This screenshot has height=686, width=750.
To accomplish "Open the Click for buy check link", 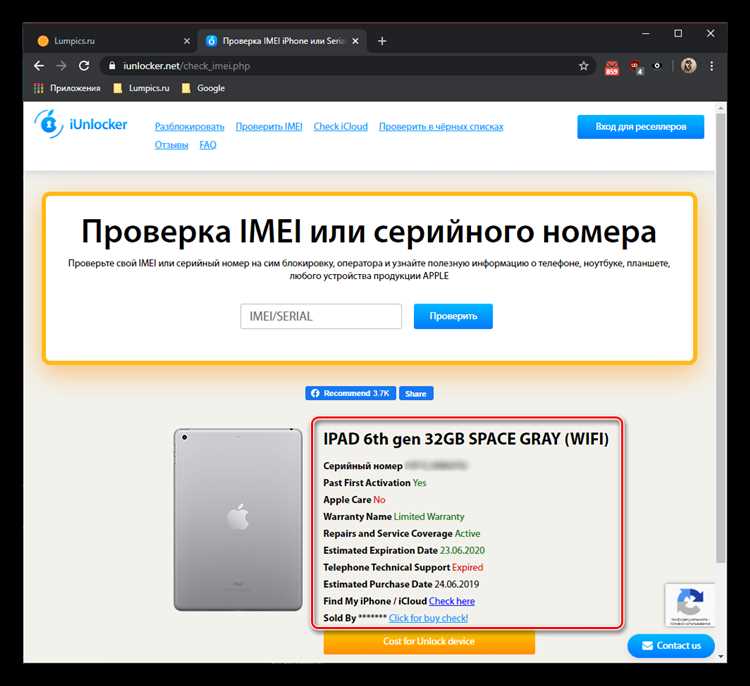I will click(x=428, y=618).
